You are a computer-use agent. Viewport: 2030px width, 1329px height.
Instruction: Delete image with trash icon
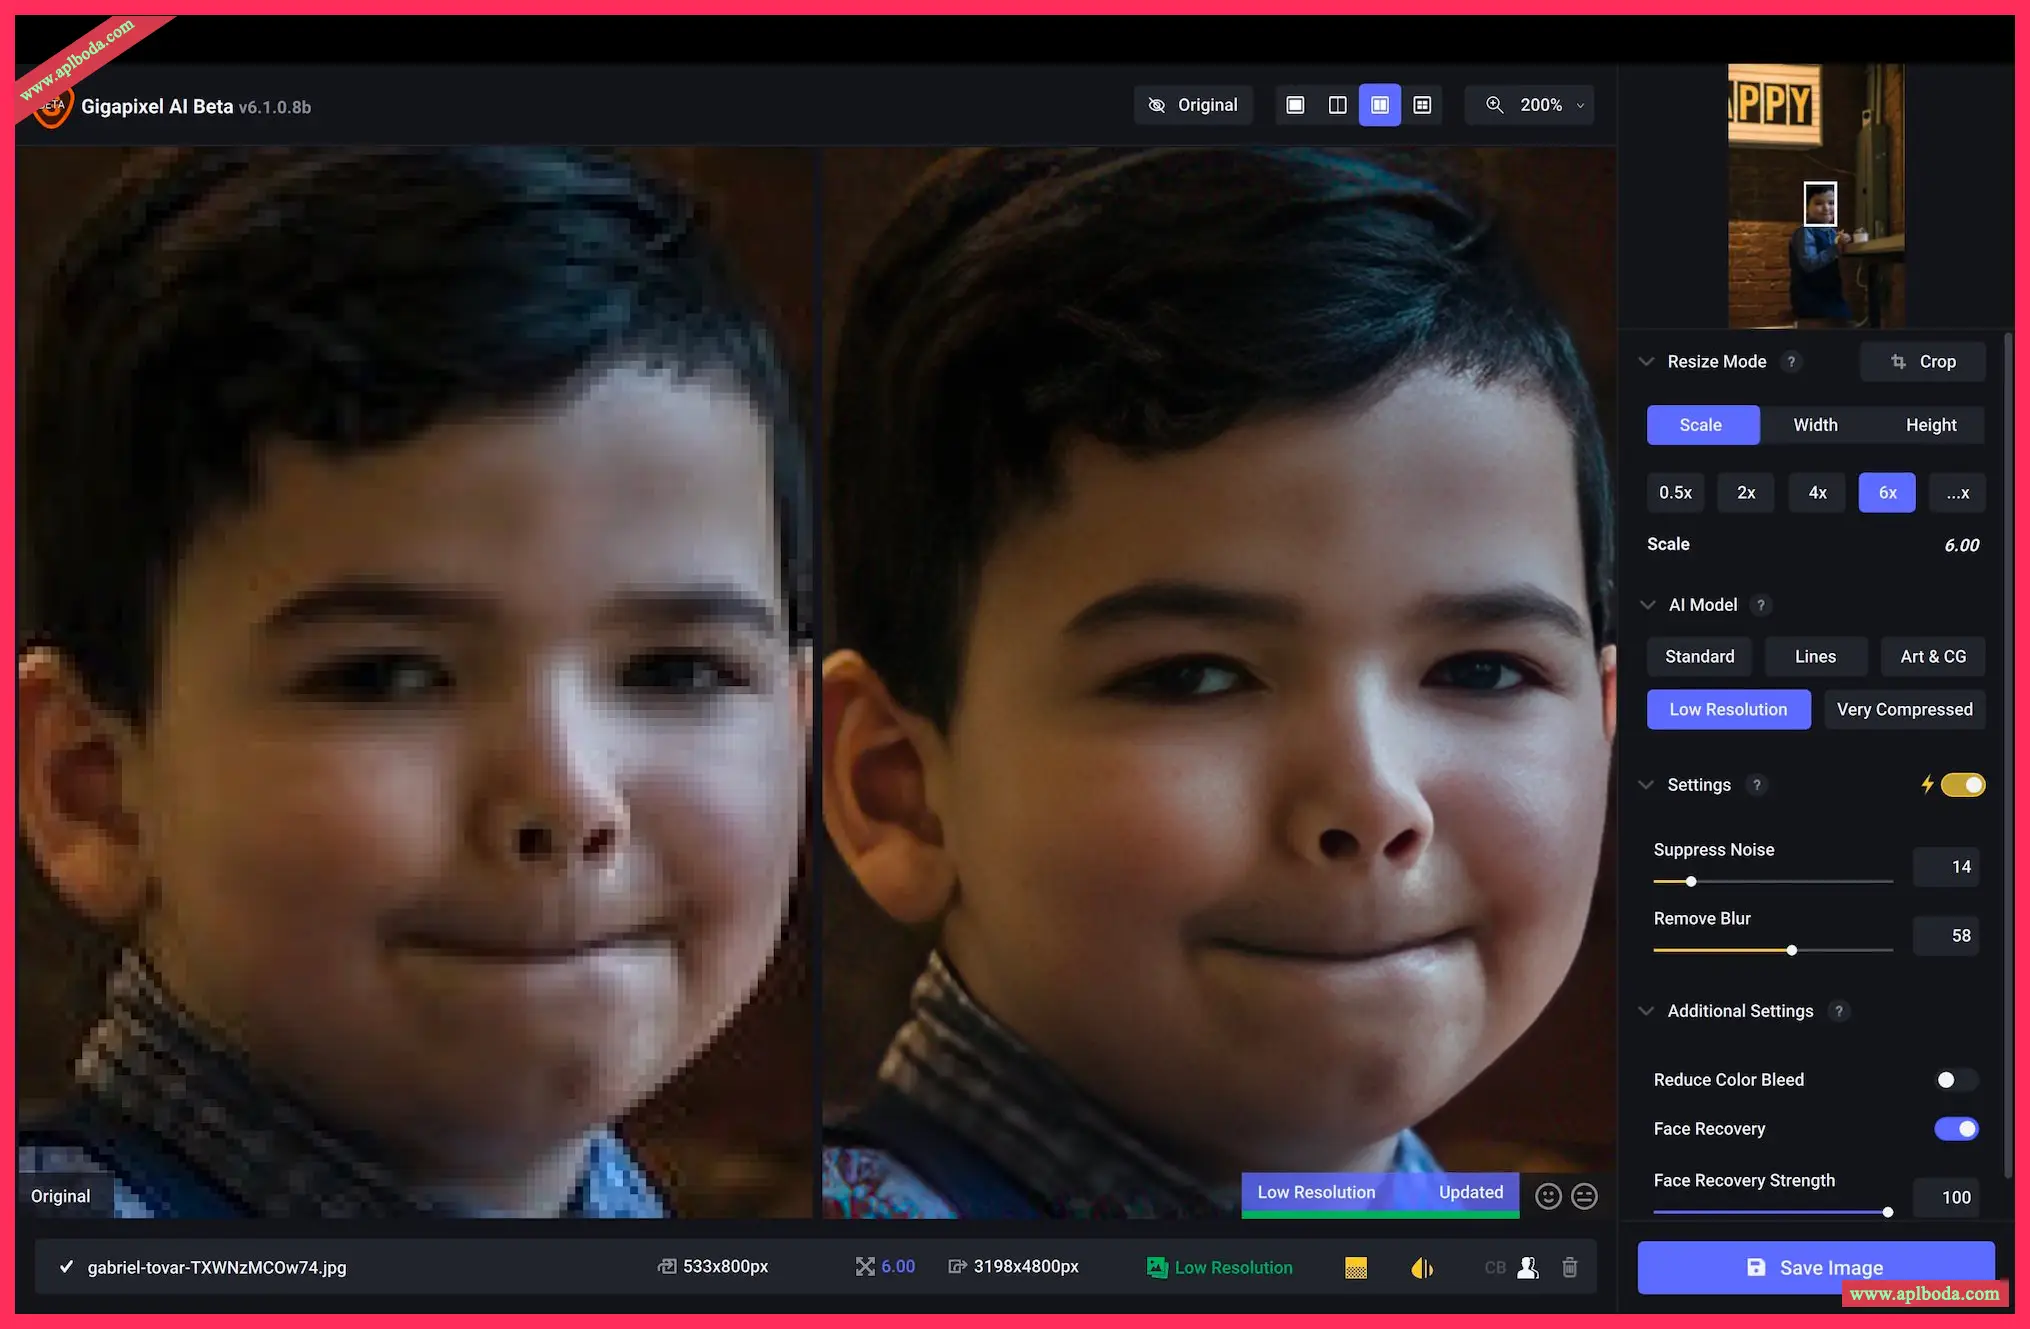(1570, 1267)
